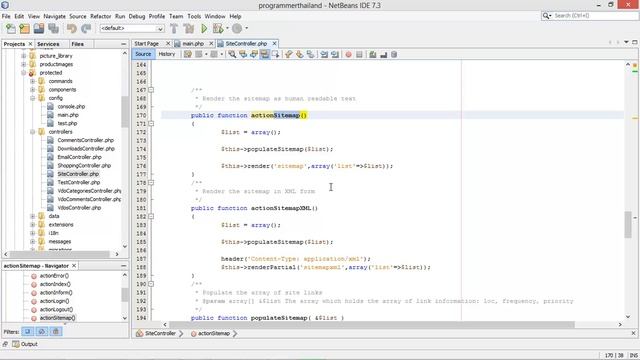640x360 pixels.
Task: Expand the extensions folder node
Action: tap(32, 224)
